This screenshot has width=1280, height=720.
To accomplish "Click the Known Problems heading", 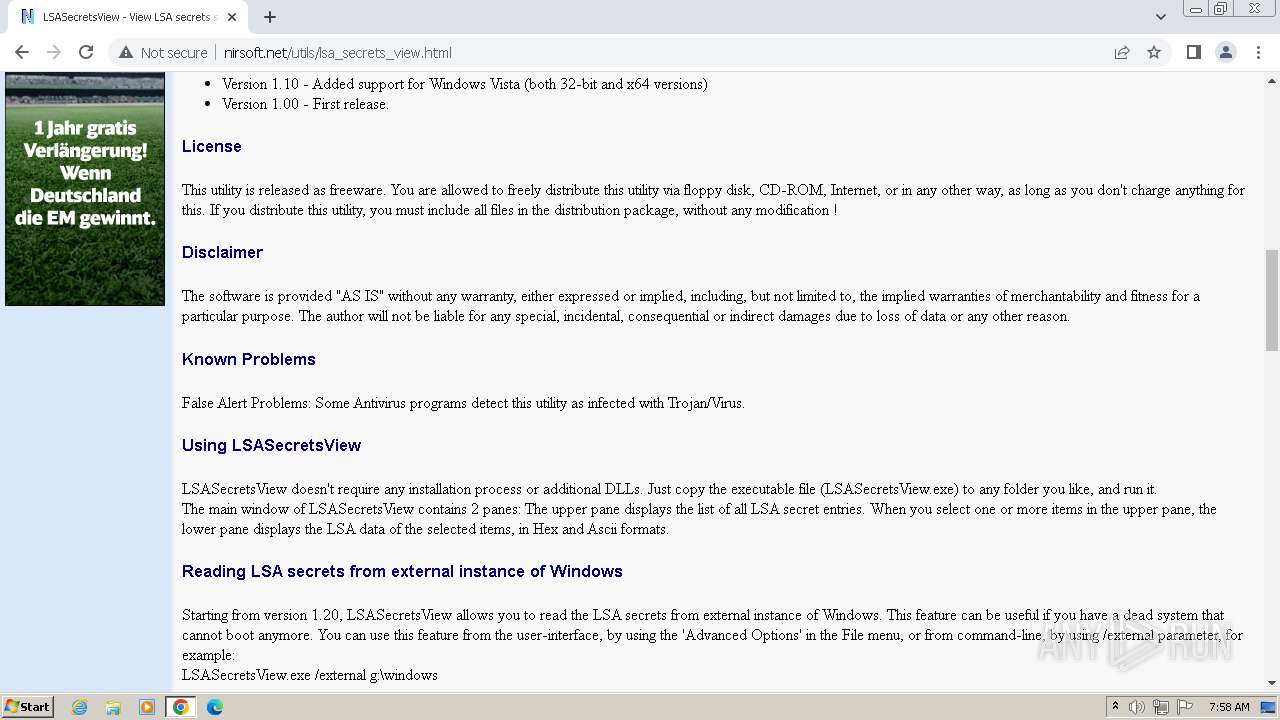I will (249, 359).
